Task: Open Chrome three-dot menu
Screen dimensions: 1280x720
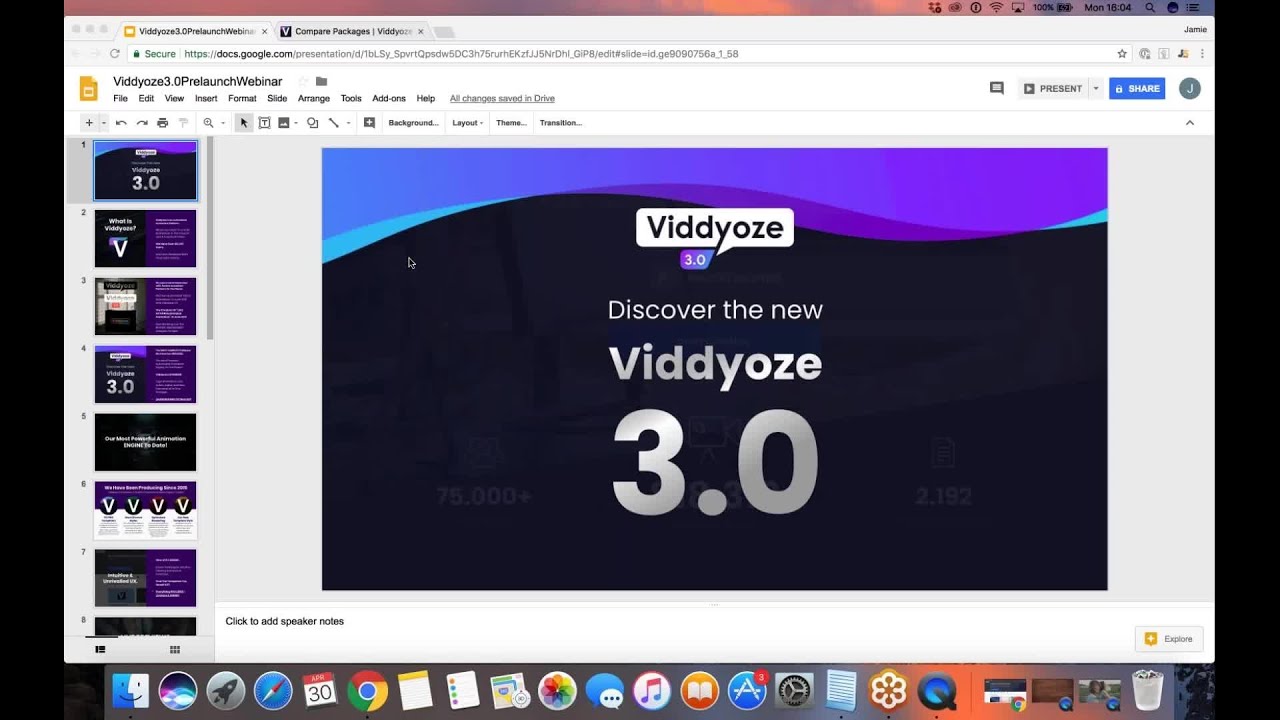Action: click(1202, 54)
